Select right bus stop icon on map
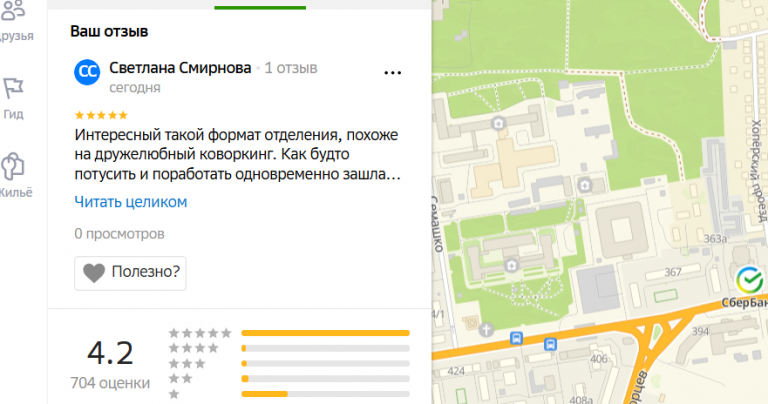 (551, 344)
